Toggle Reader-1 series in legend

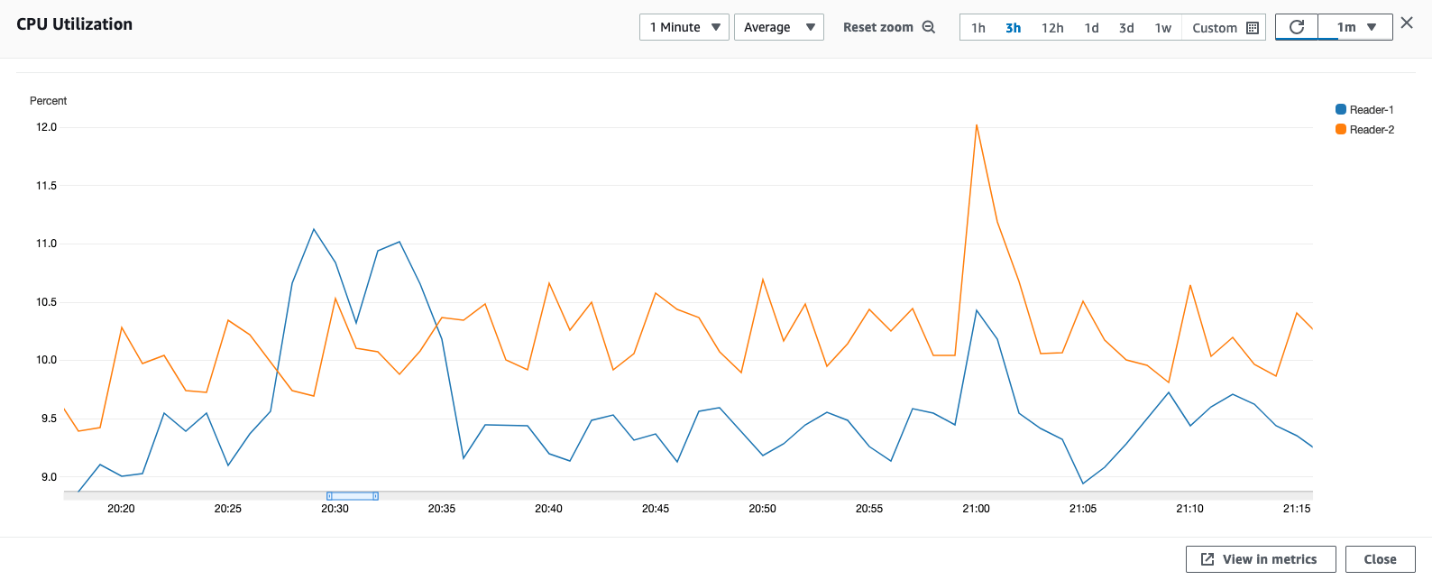1364,109
